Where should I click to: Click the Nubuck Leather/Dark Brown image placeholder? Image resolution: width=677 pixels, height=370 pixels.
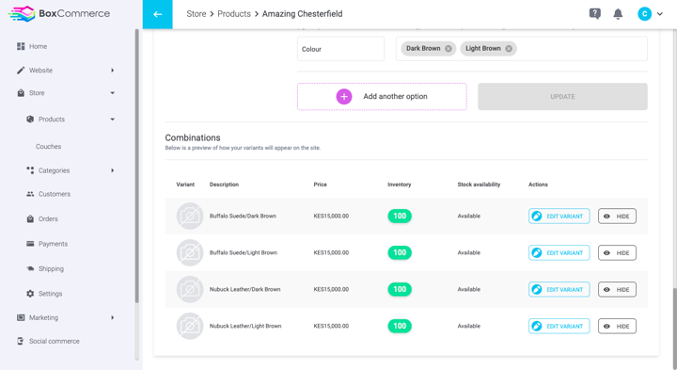pos(190,289)
